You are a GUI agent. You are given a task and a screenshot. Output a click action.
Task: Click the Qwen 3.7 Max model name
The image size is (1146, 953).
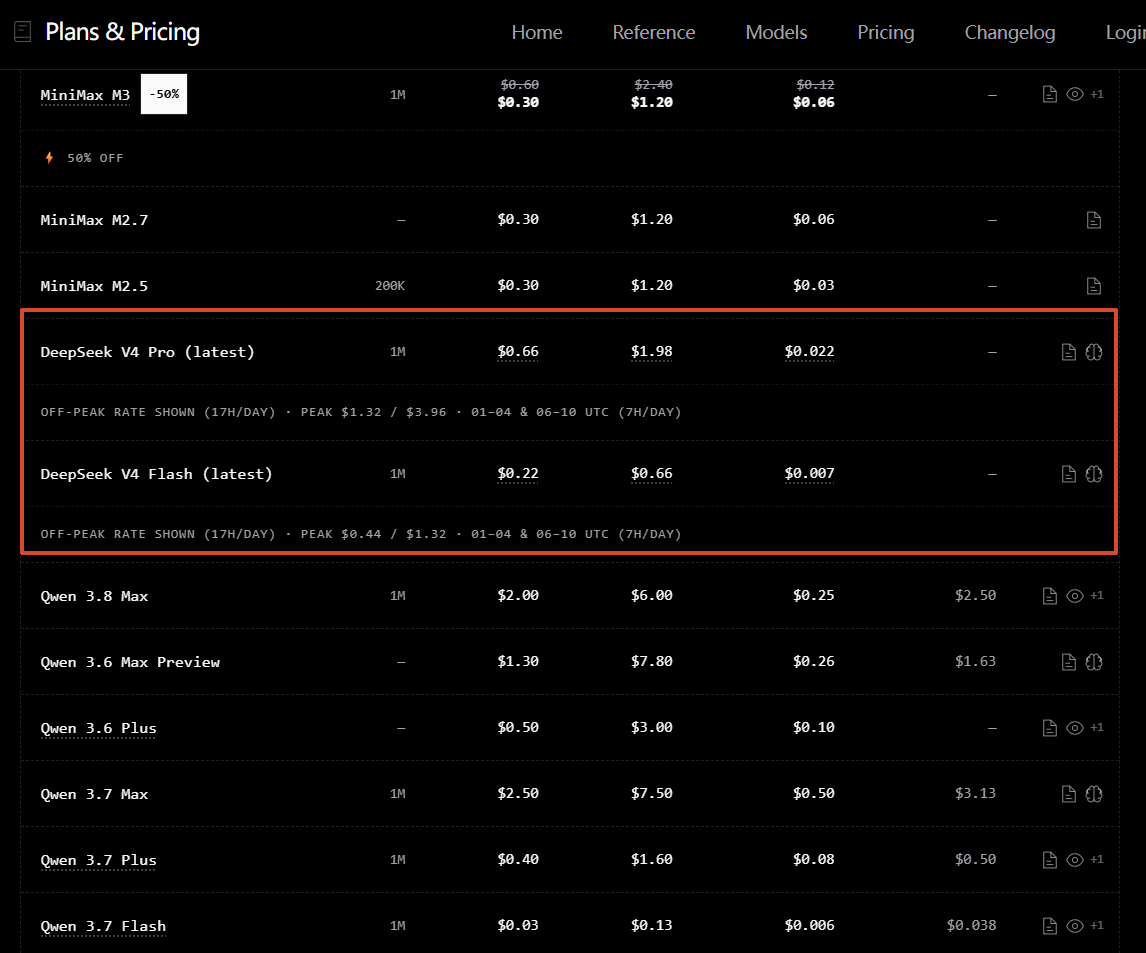(94, 794)
